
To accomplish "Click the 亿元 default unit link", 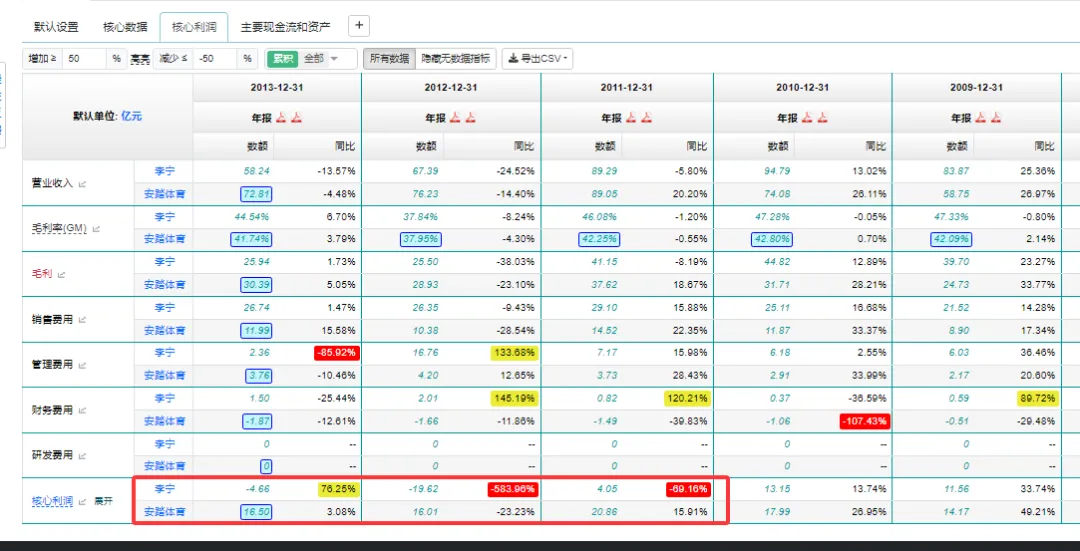I will pyautogui.click(x=132, y=116).
